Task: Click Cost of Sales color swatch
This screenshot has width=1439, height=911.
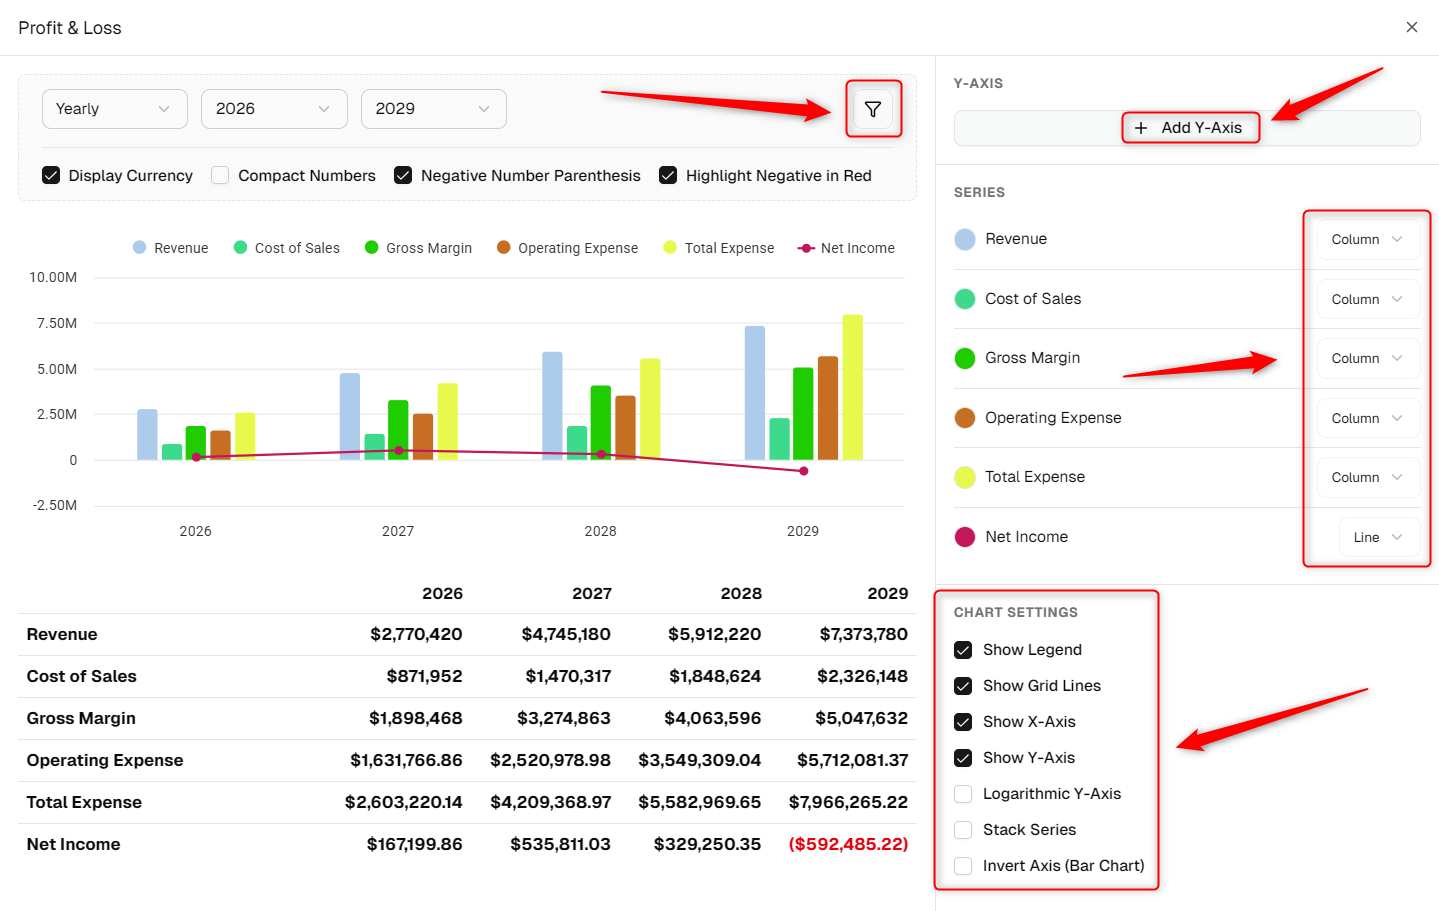Action: [965, 299]
